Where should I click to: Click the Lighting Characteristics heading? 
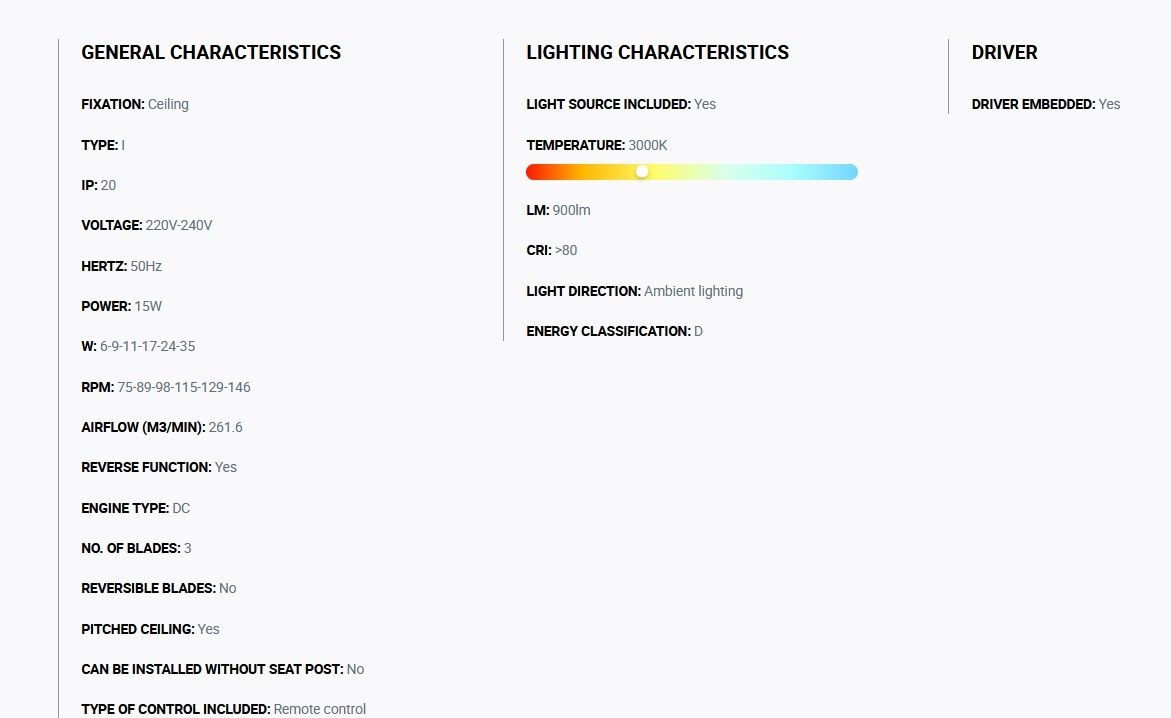point(657,52)
